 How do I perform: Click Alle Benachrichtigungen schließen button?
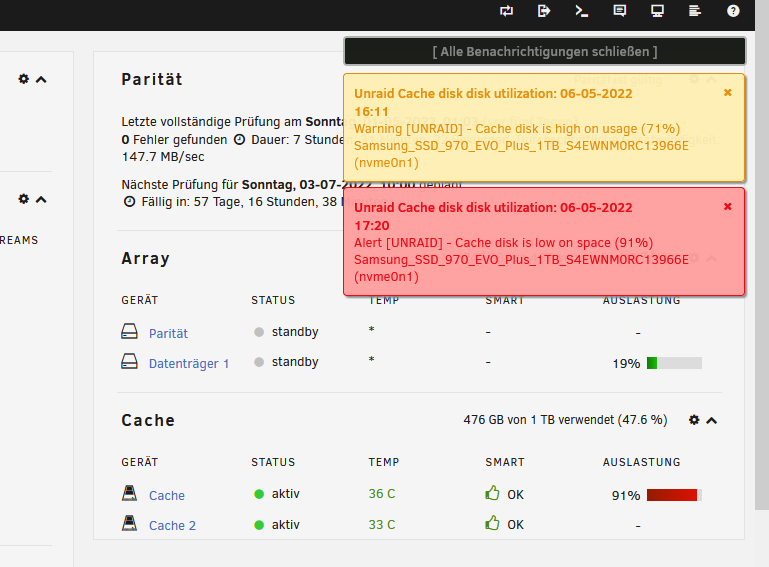pyautogui.click(x=545, y=52)
